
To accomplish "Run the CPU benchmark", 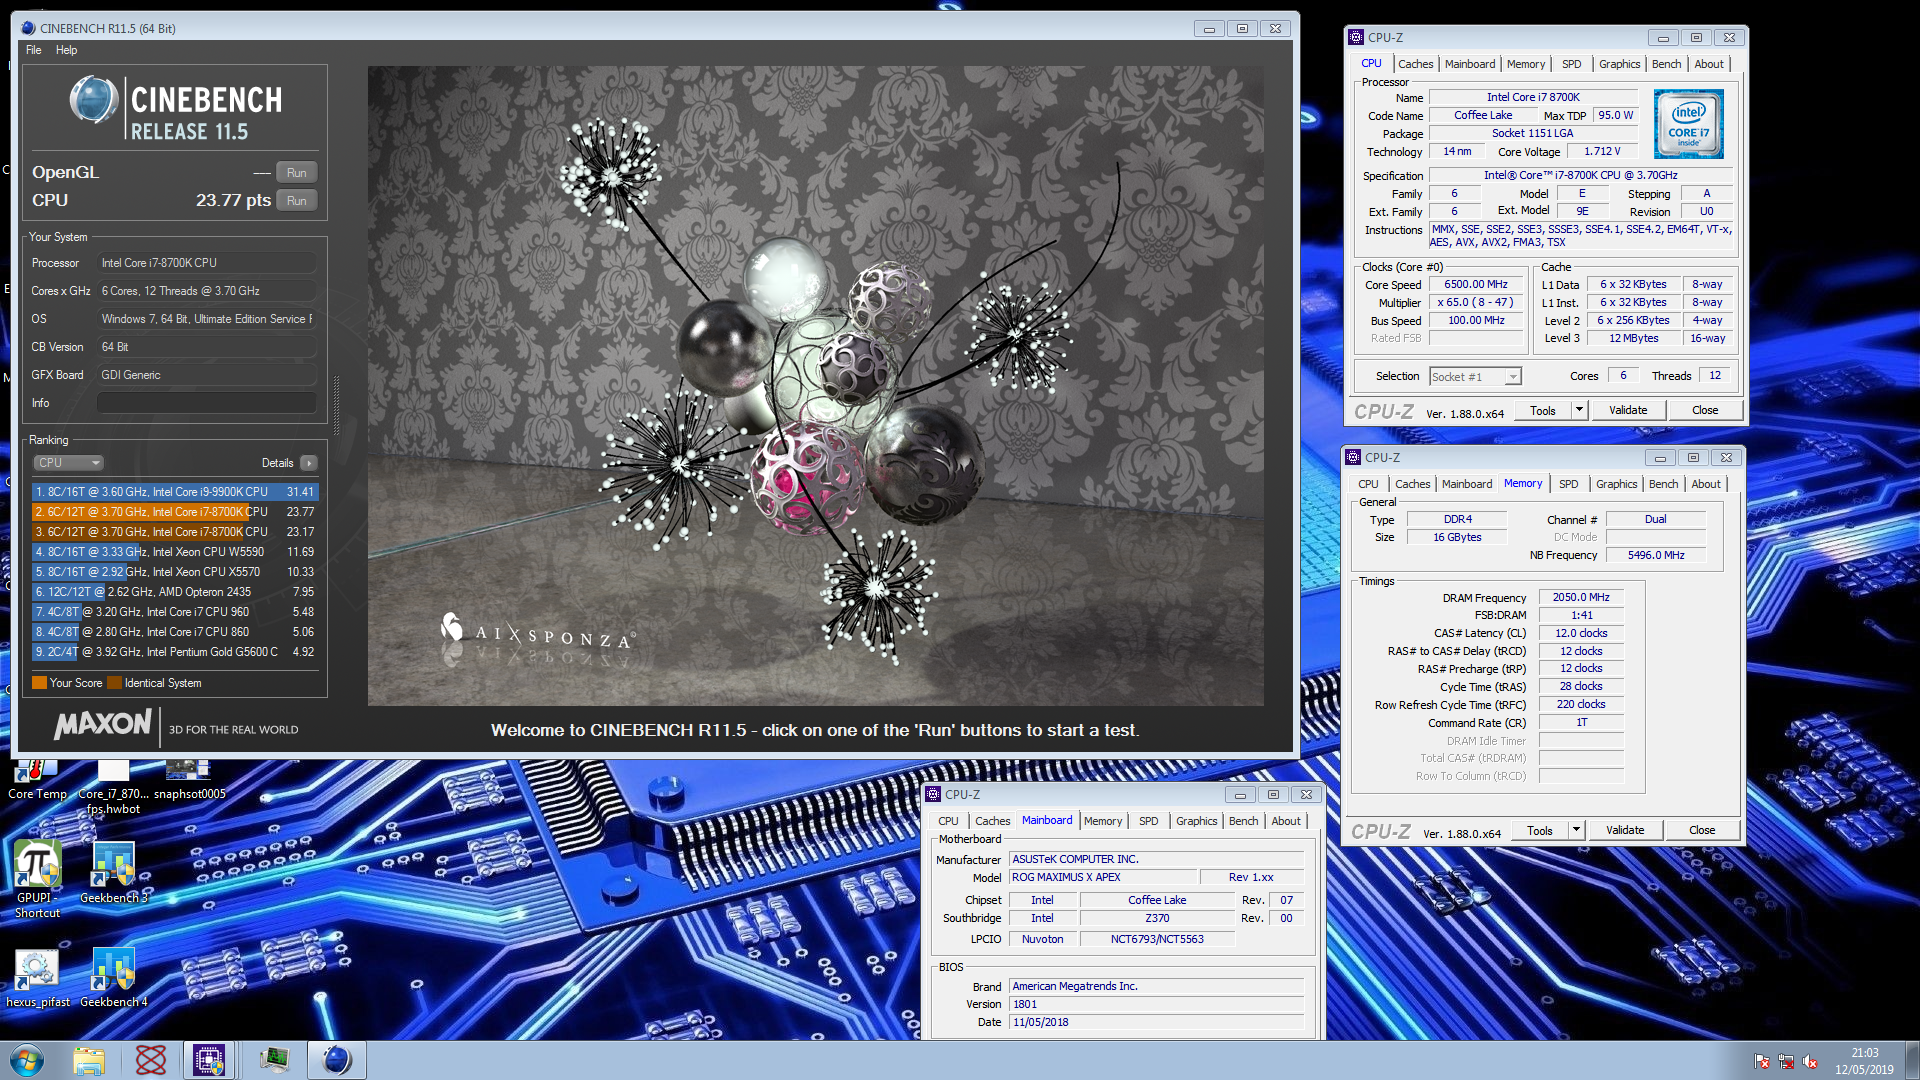I will pos(296,201).
